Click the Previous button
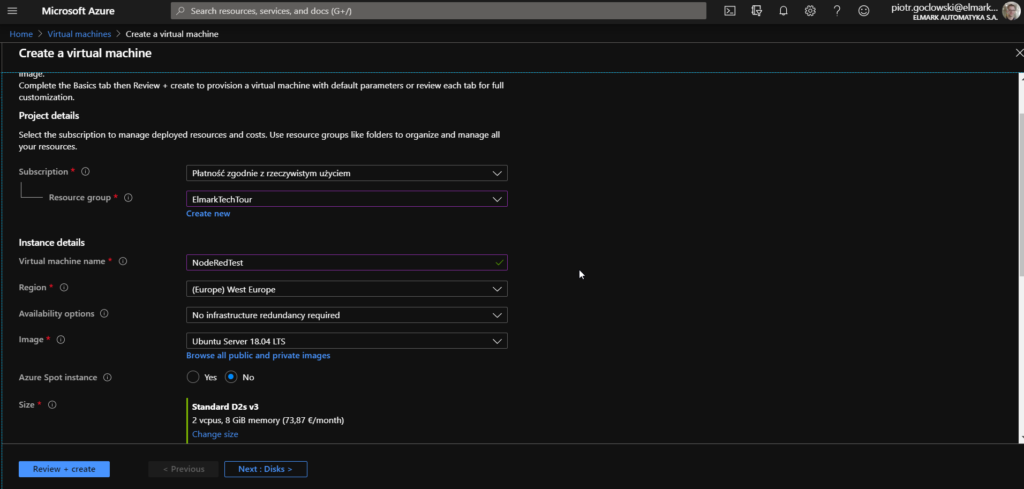 pos(184,469)
